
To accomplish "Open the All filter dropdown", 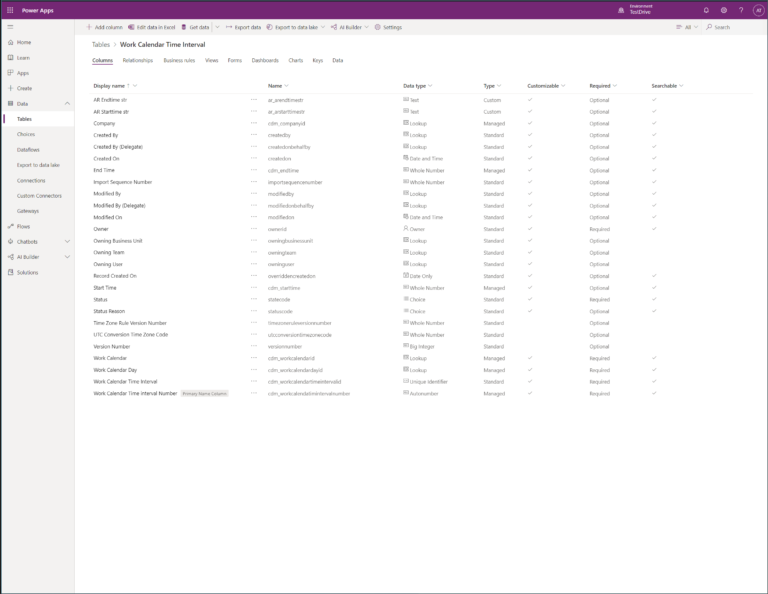I will click(x=687, y=27).
